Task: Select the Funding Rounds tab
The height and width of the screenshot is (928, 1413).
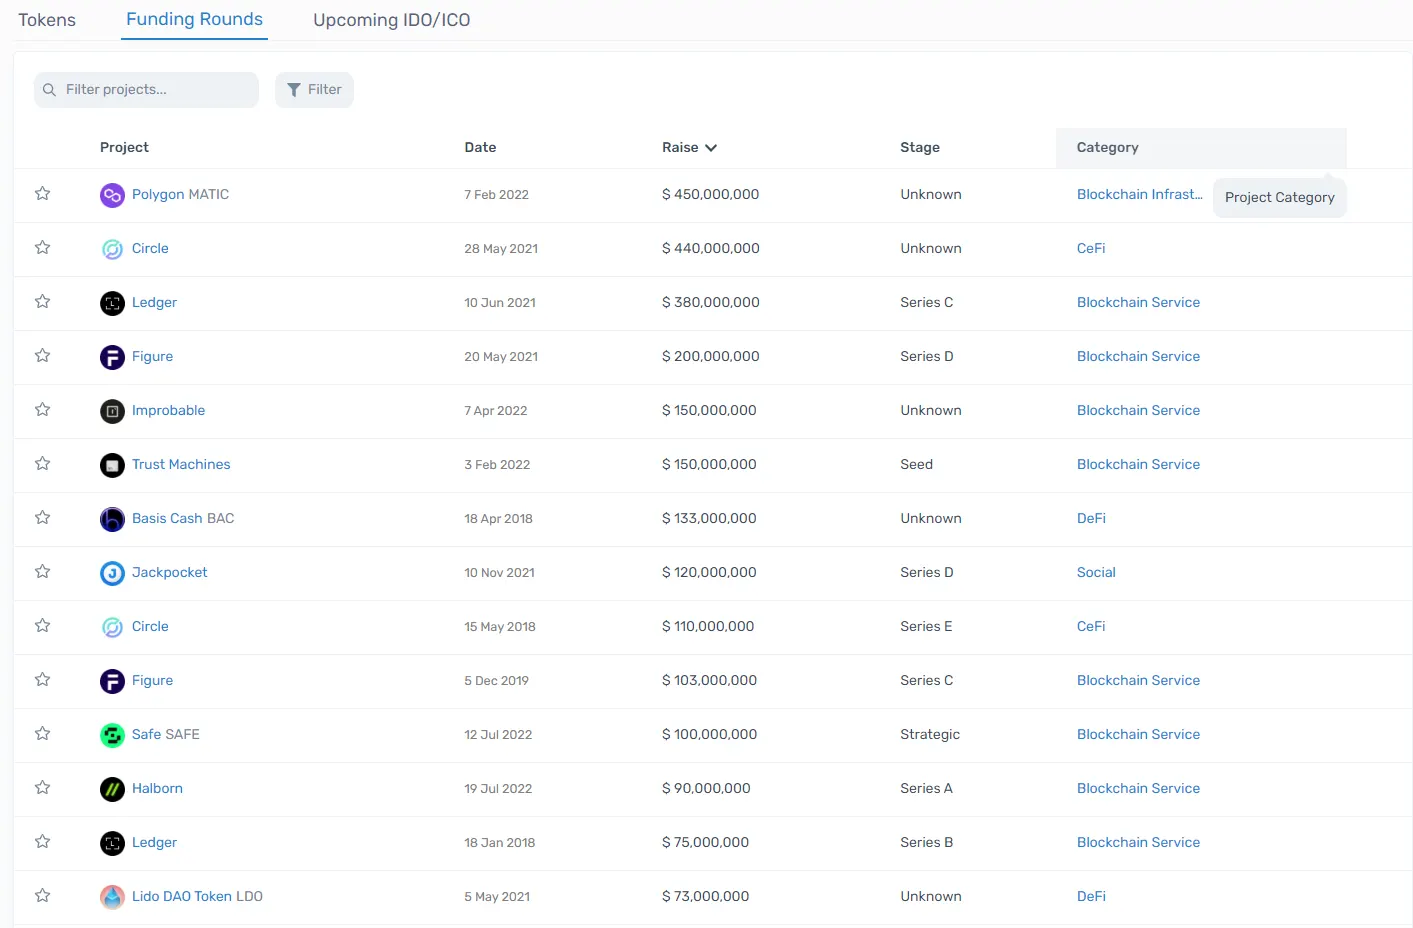Action: point(194,20)
